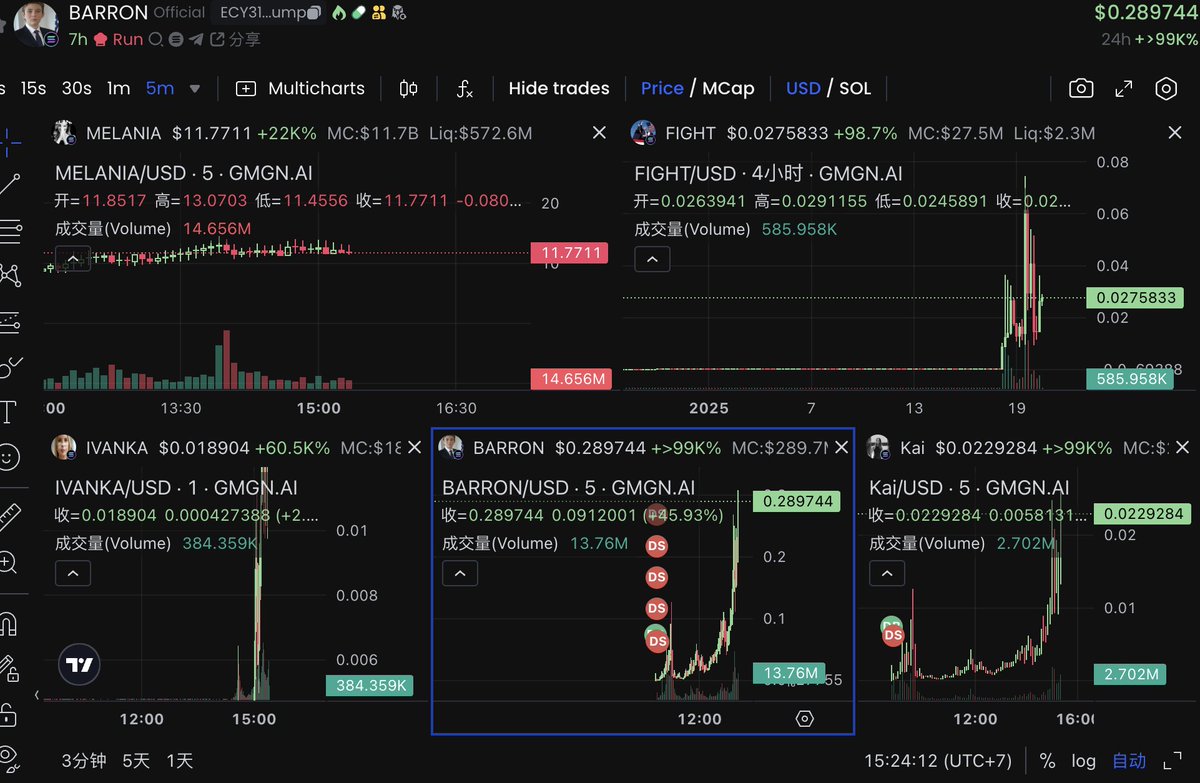
Task: Open search icon next to Run
Action: pos(155,40)
